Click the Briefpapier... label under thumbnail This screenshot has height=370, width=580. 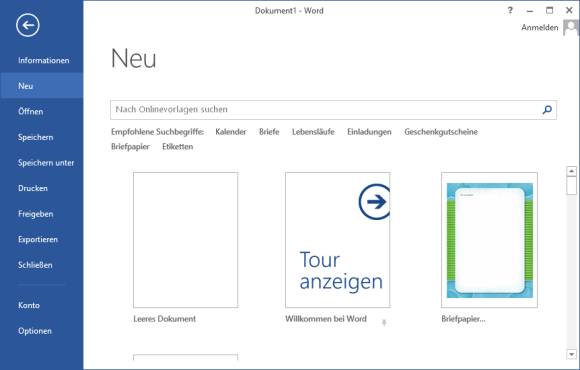[463, 319]
